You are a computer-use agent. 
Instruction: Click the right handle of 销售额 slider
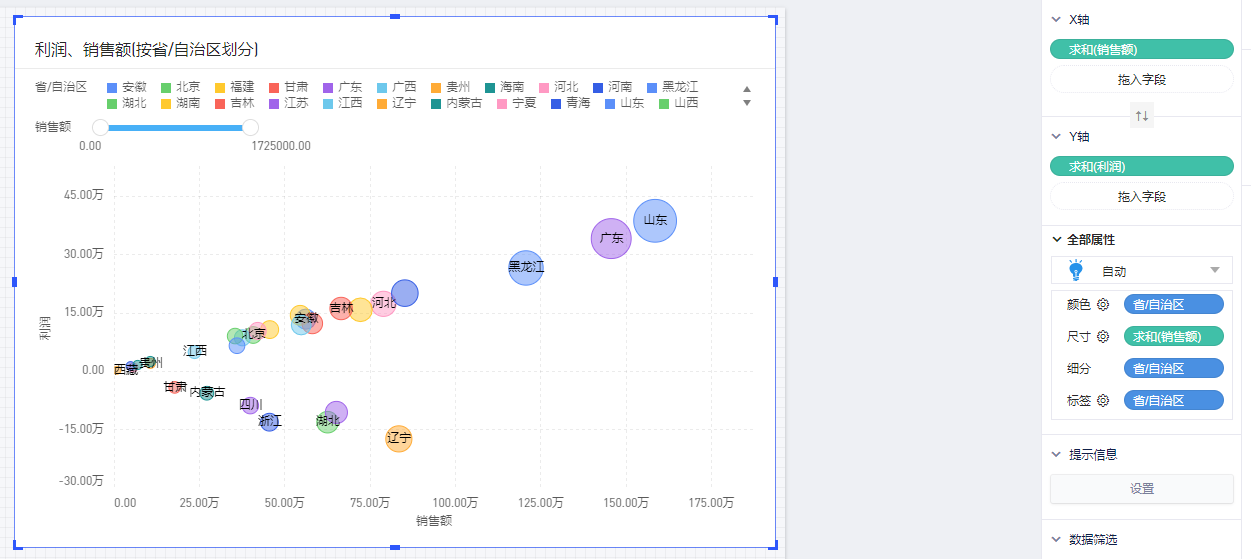click(x=251, y=127)
